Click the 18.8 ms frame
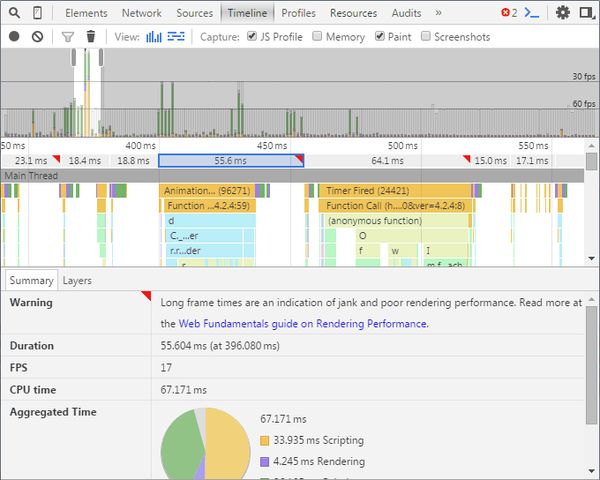This screenshot has width=600, height=480. pyautogui.click(x=134, y=161)
